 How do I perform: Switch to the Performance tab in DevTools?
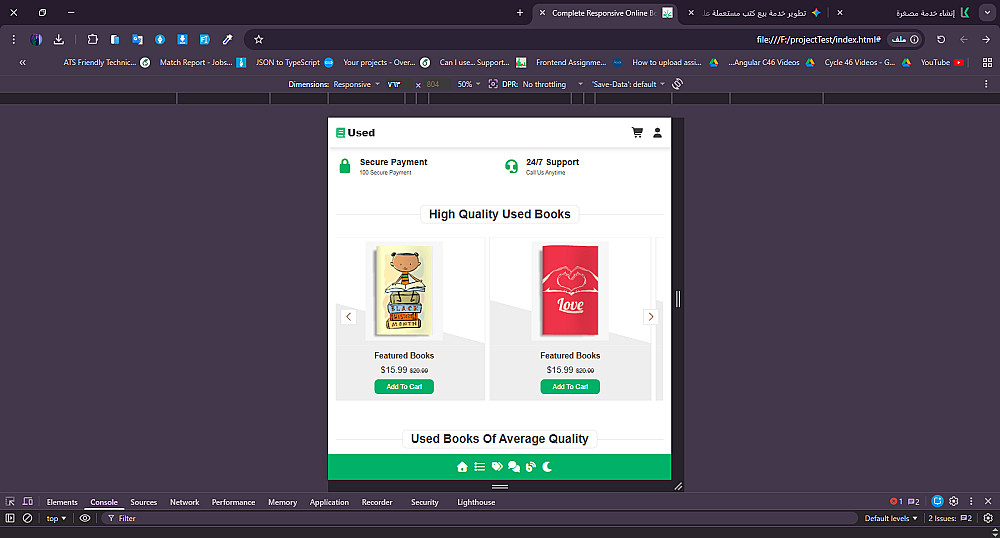click(x=233, y=502)
